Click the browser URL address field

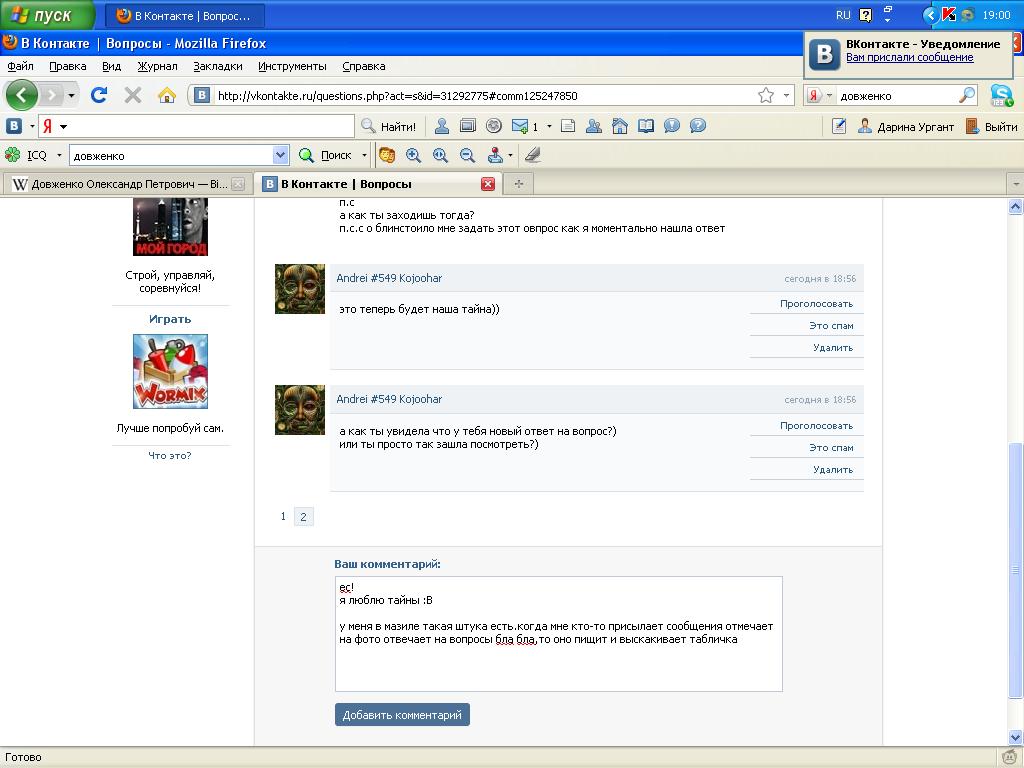pyautogui.click(x=483, y=95)
